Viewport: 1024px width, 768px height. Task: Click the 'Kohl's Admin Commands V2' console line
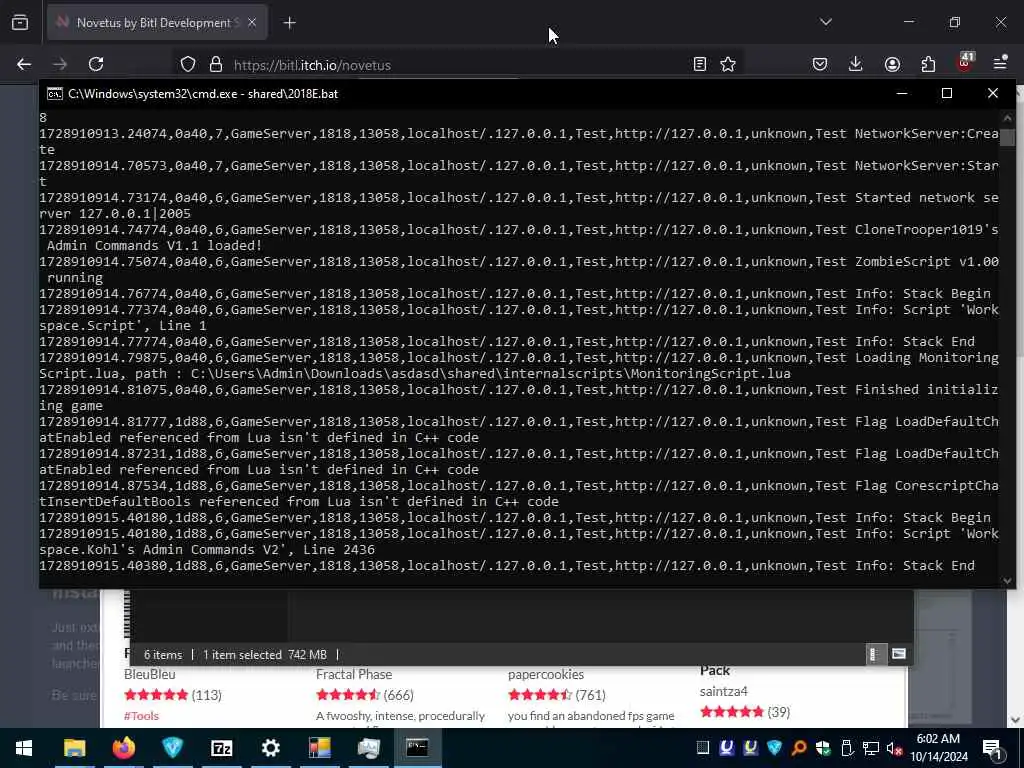pos(207,549)
